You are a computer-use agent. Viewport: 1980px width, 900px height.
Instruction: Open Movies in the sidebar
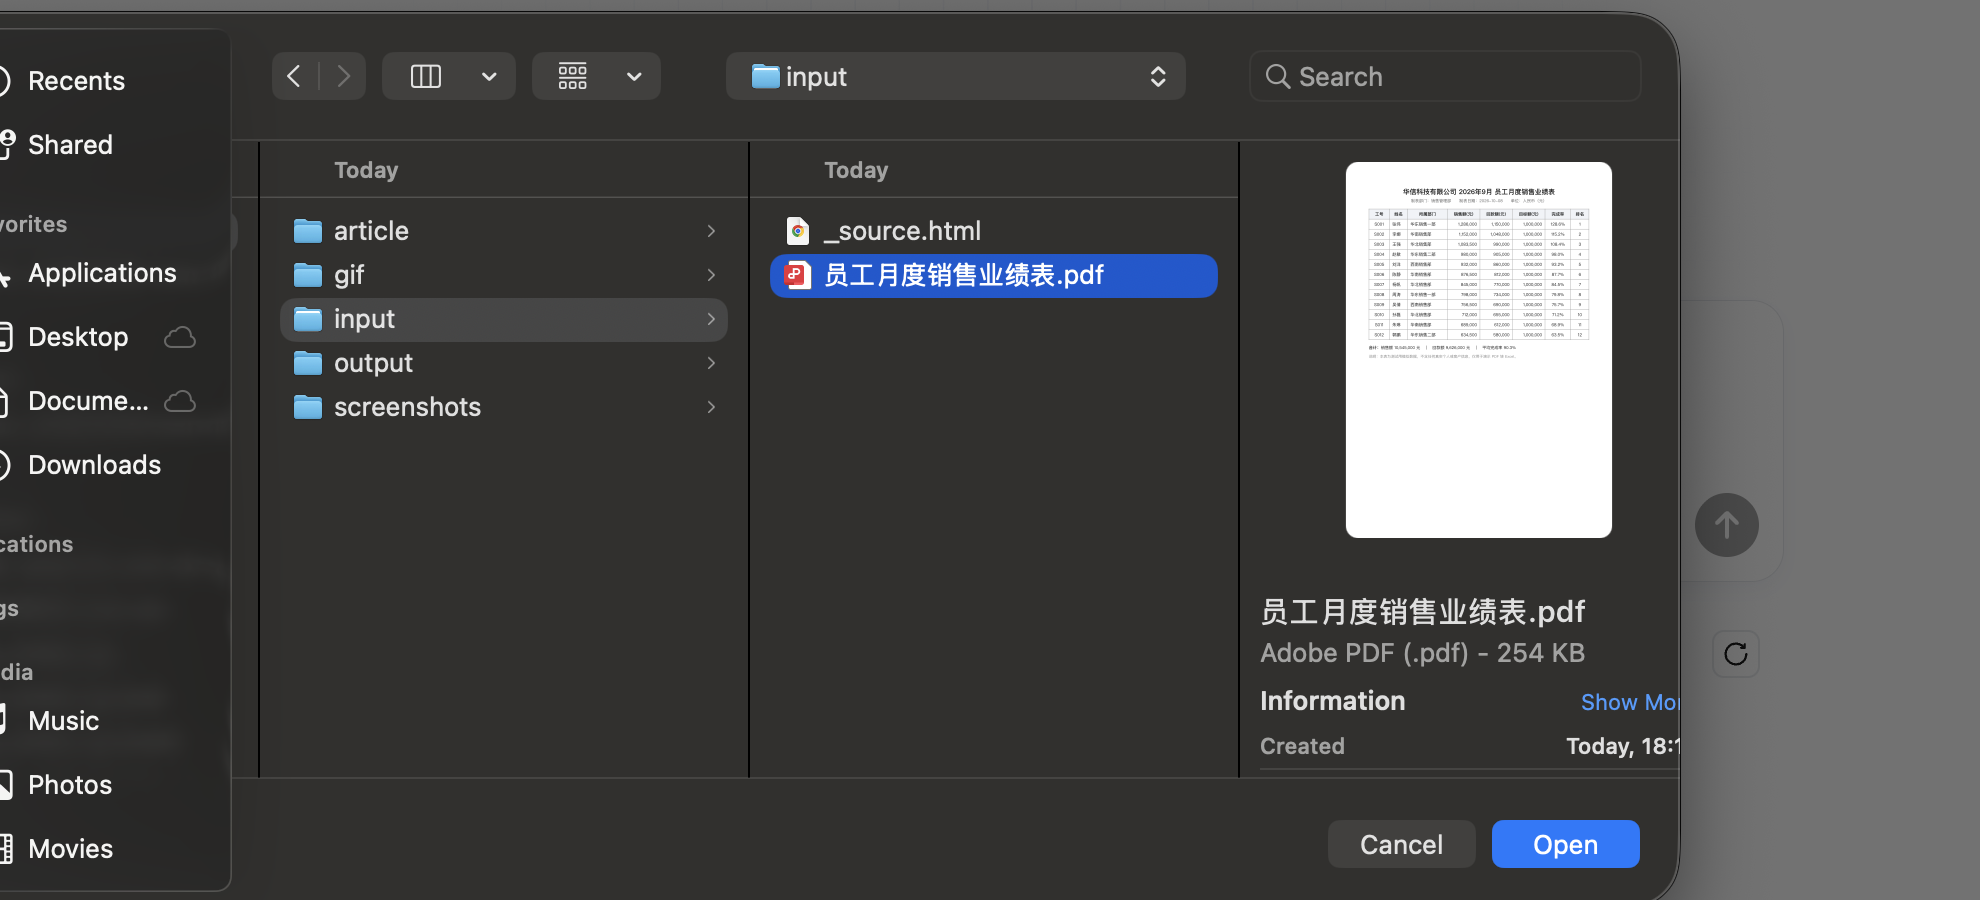(70, 849)
